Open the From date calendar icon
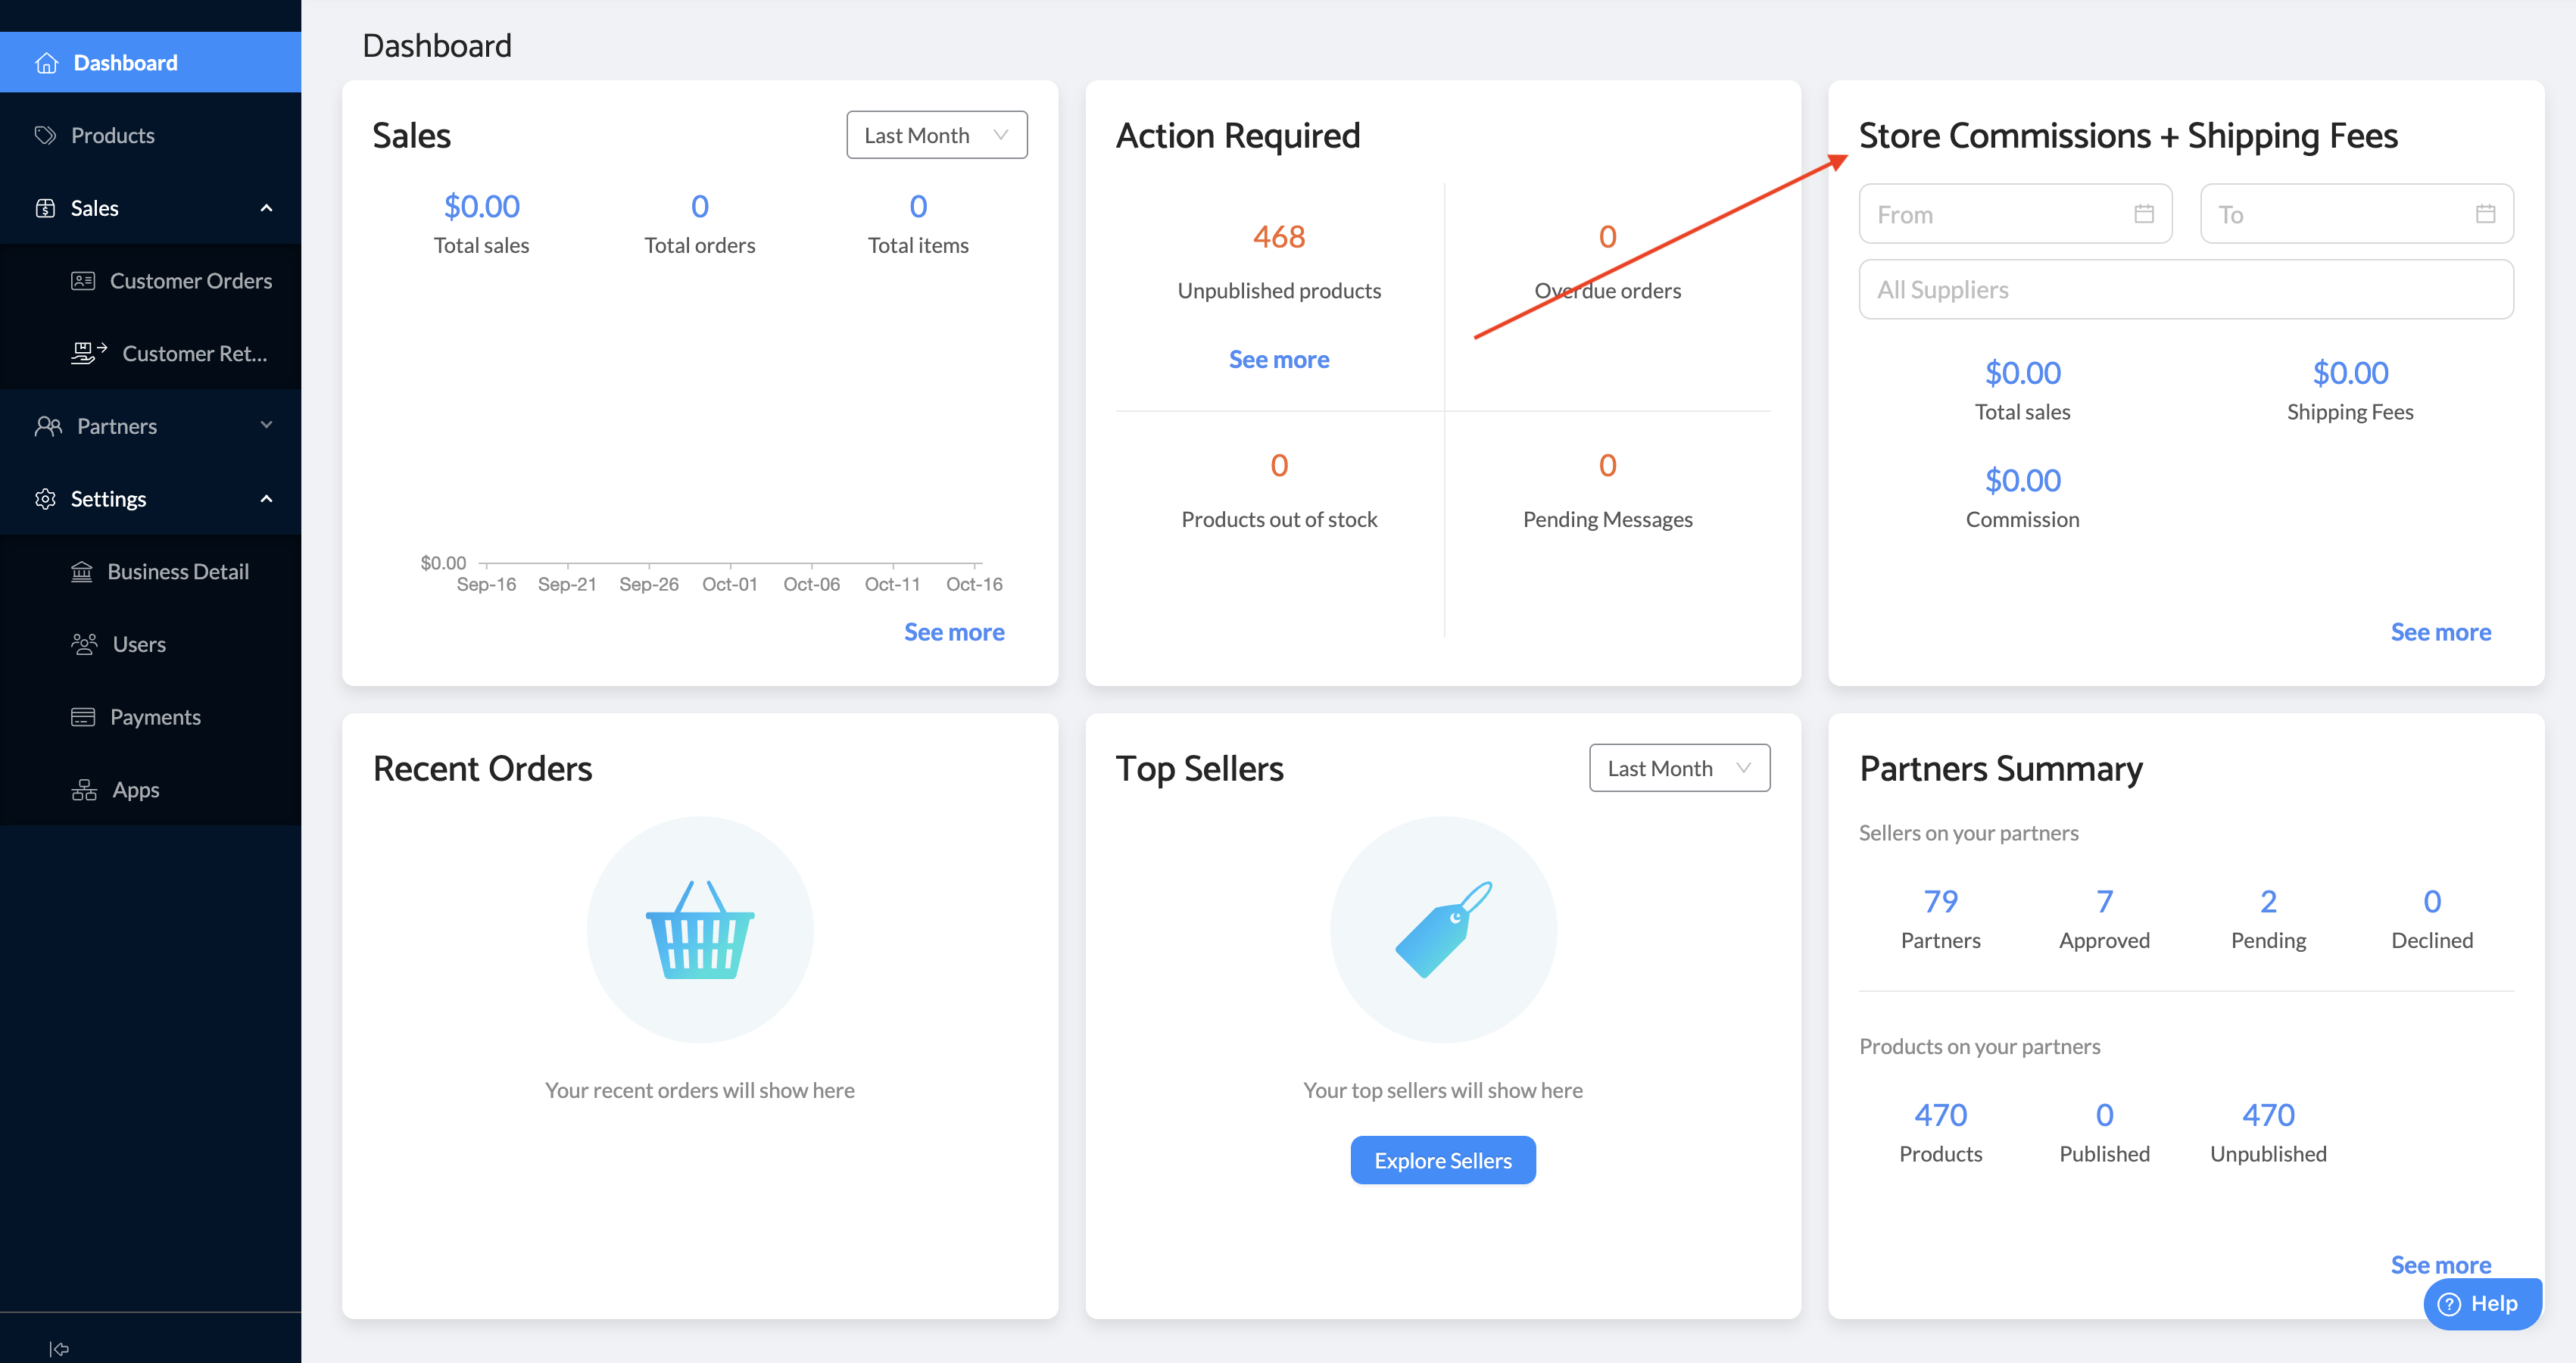Viewport: 2576px width, 1363px height. (x=2143, y=214)
